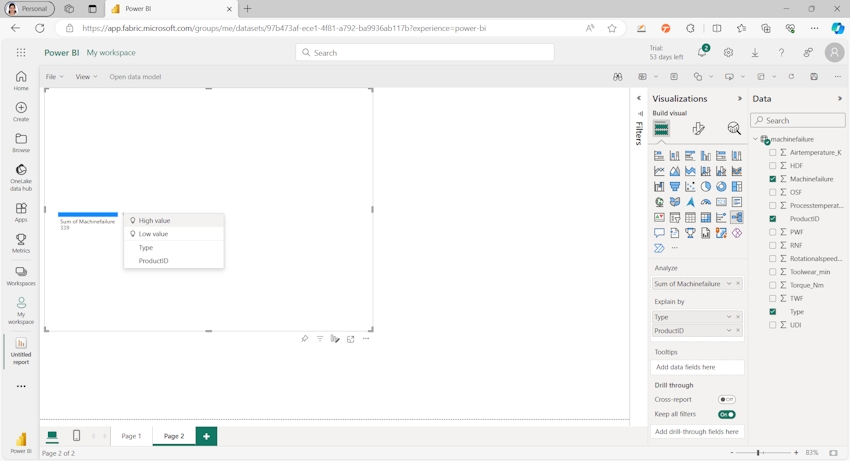Select the stacked bar chart visualization
The image size is (850, 461).
coord(659,156)
